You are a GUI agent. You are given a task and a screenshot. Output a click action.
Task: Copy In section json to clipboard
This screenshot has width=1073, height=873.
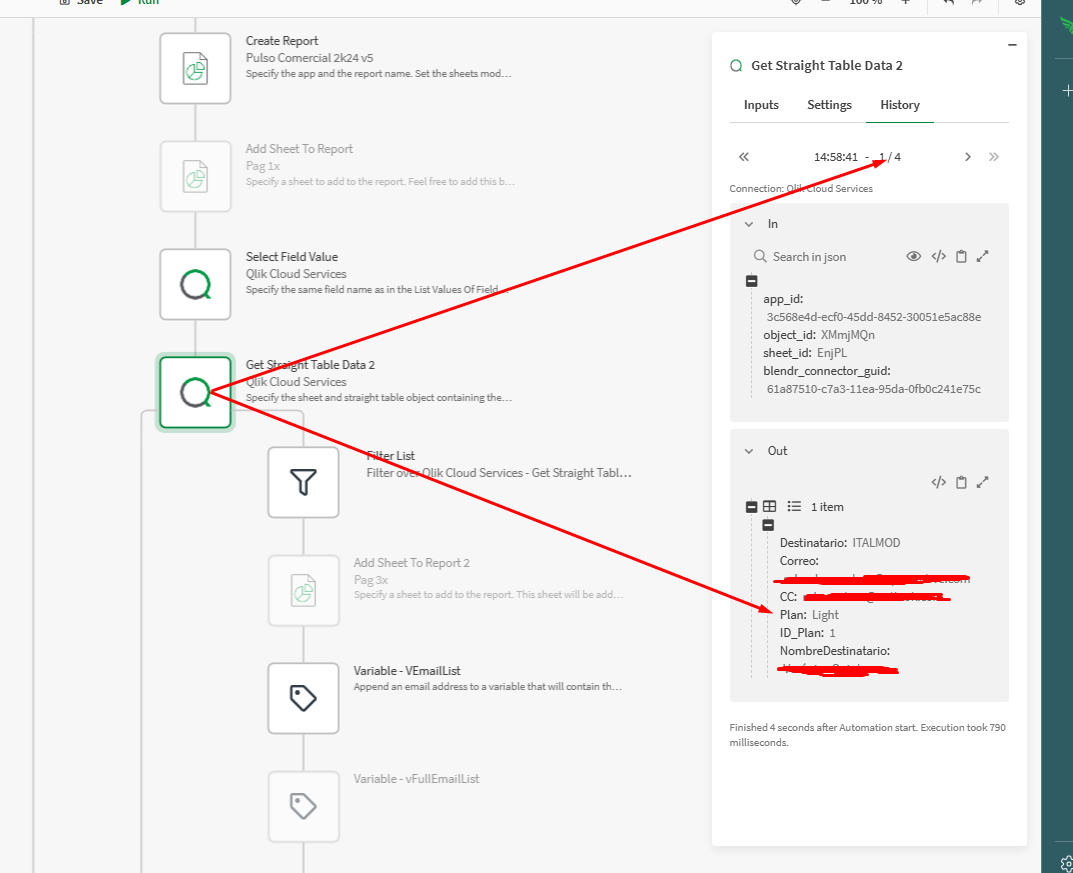pyautogui.click(x=961, y=257)
